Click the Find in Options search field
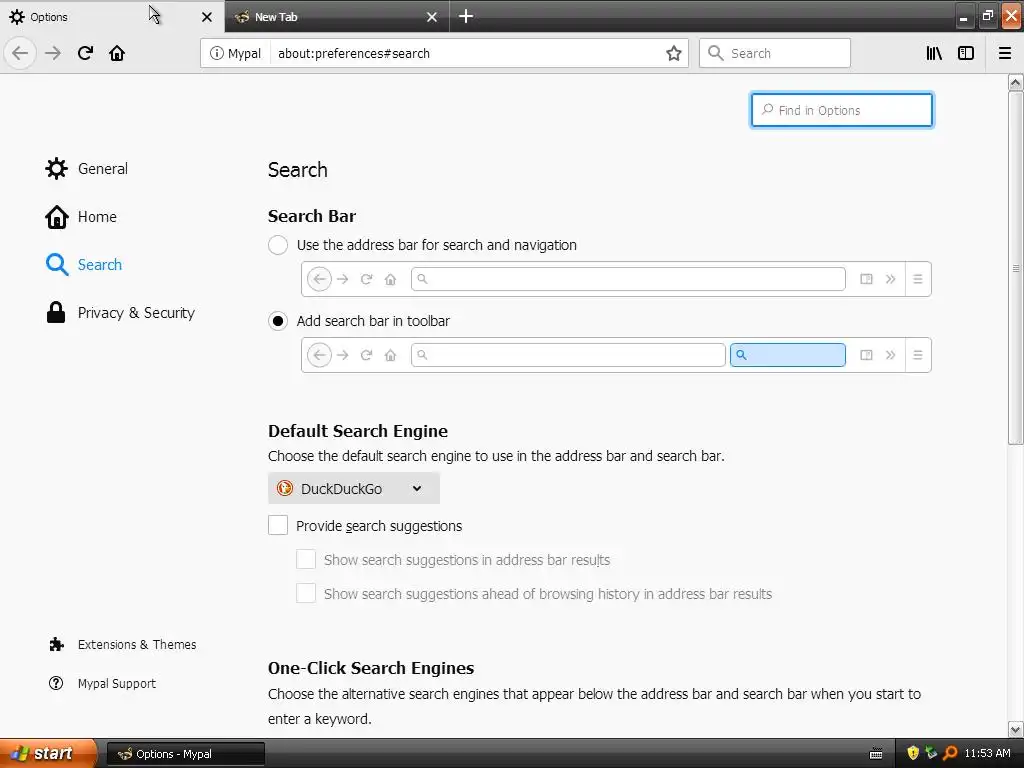 tap(841, 110)
